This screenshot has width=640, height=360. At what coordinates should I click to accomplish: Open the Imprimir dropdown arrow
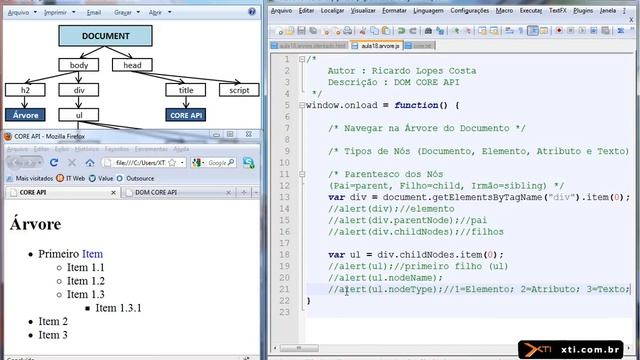click(x=74, y=12)
